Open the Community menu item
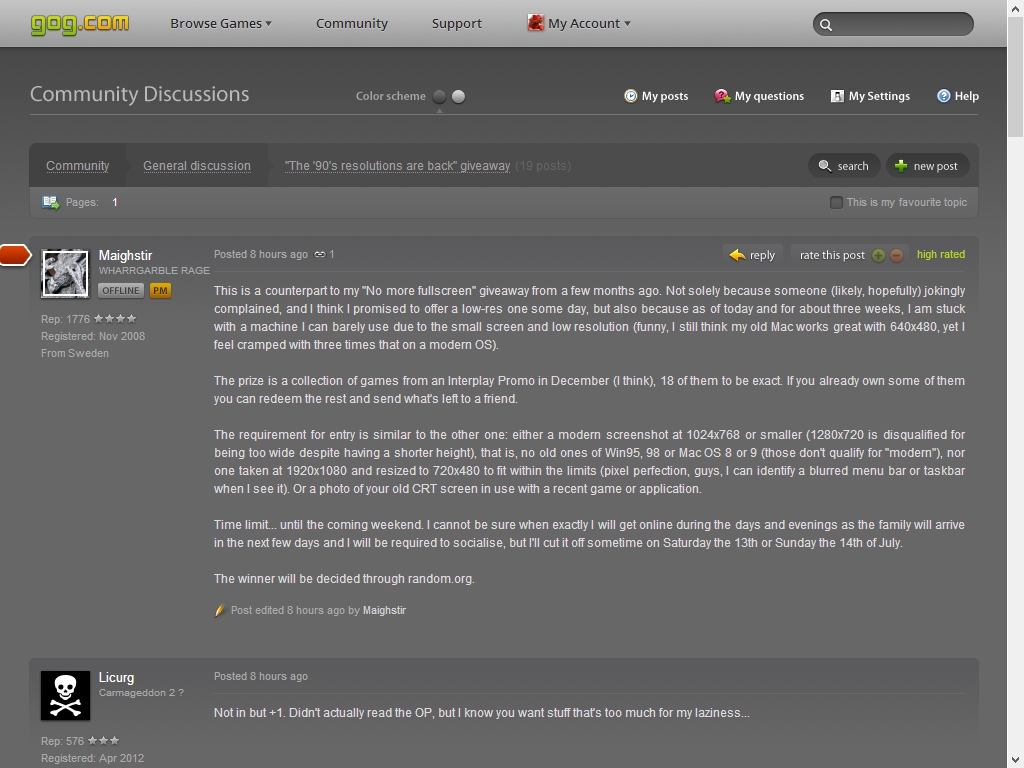This screenshot has width=1024, height=768. 352,24
